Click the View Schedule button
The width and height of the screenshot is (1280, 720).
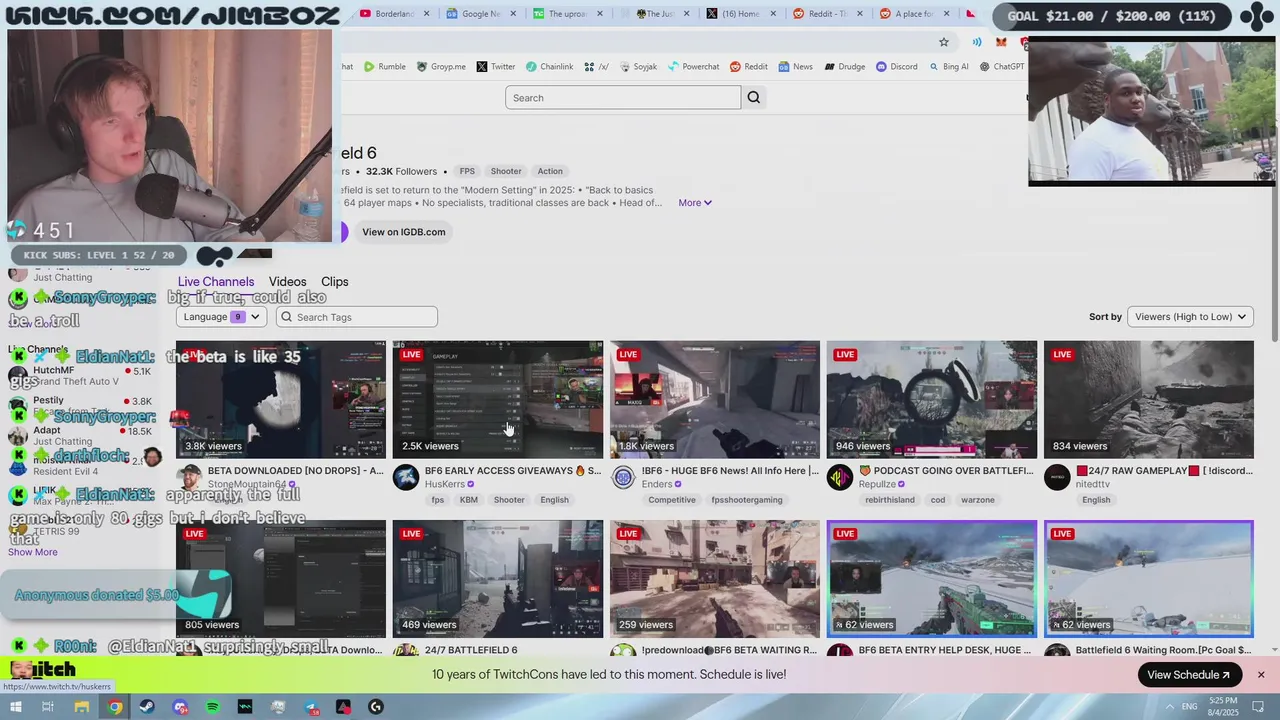(x=1188, y=675)
